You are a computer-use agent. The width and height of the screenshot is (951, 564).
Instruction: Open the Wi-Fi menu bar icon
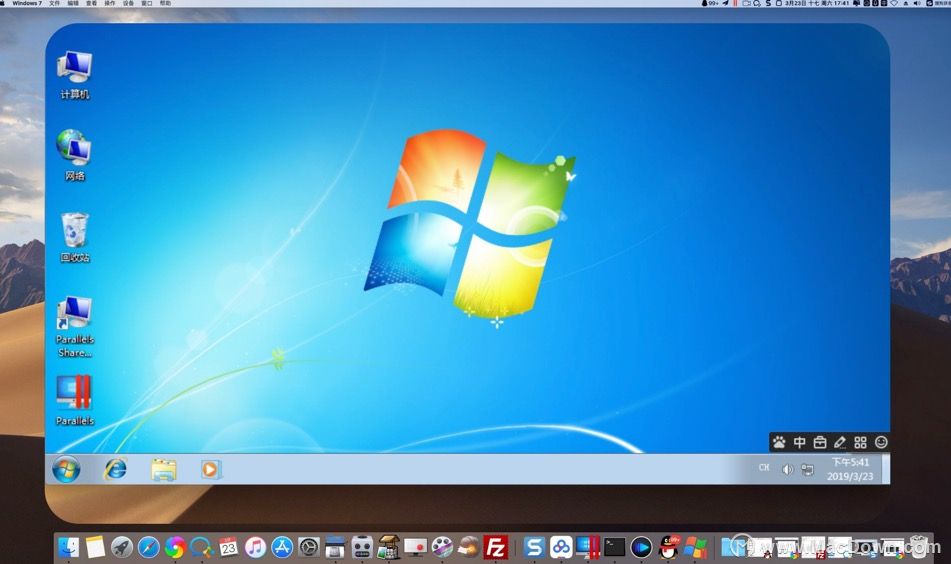(x=894, y=3)
